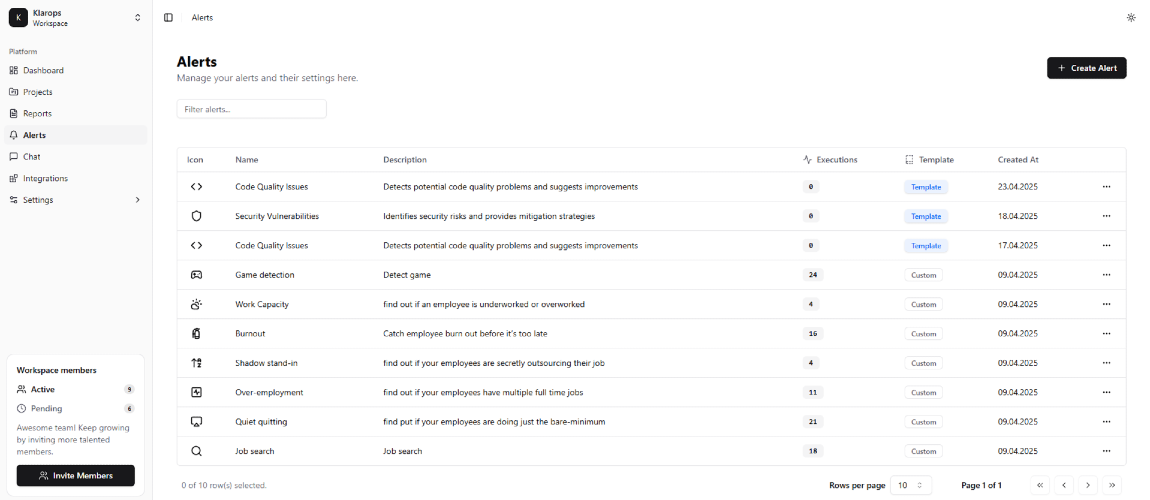The width and height of the screenshot is (1150, 500).
Task: Click the Work Capacity alert name
Action: [262, 304]
